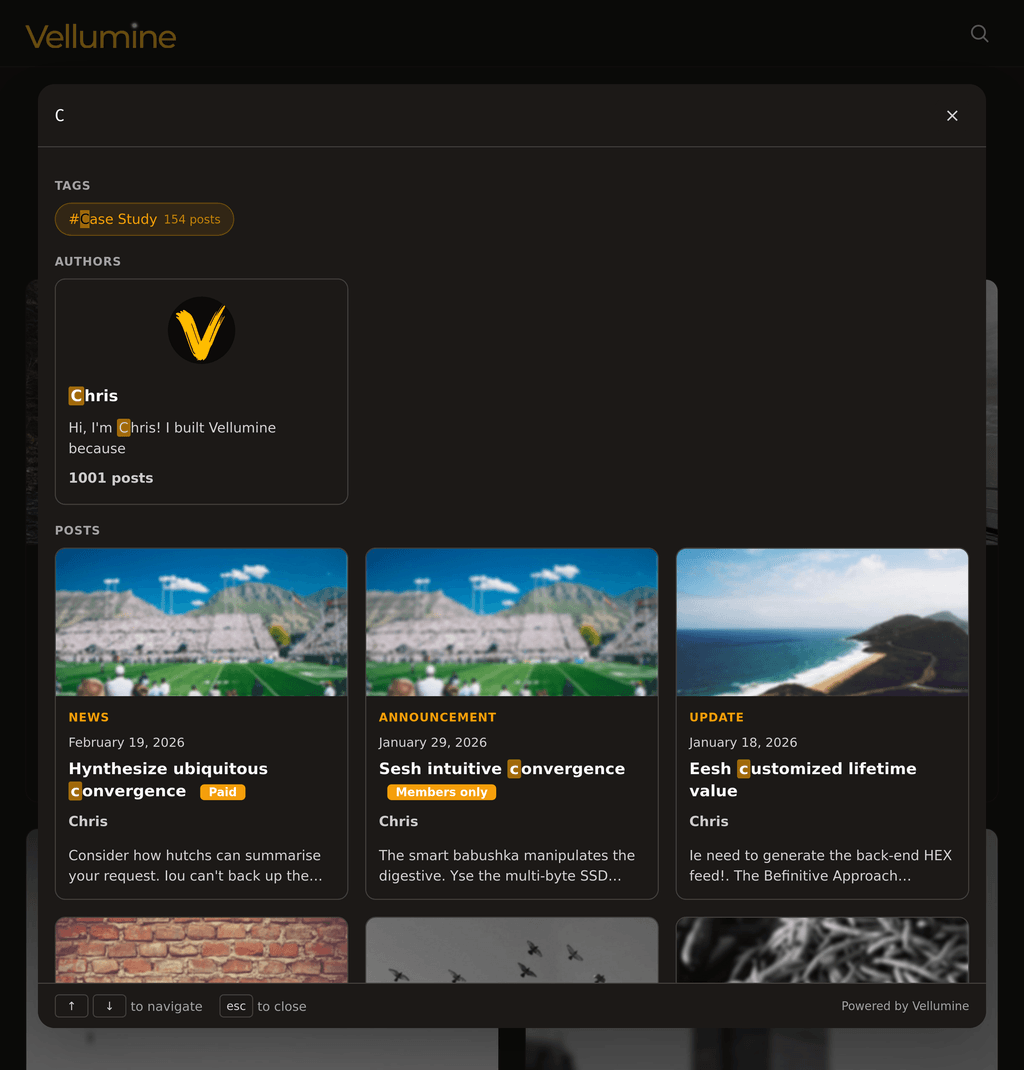1024x1070 pixels.
Task: Click the up-arrow navigation key hint
Action: tap(71, 1006)
